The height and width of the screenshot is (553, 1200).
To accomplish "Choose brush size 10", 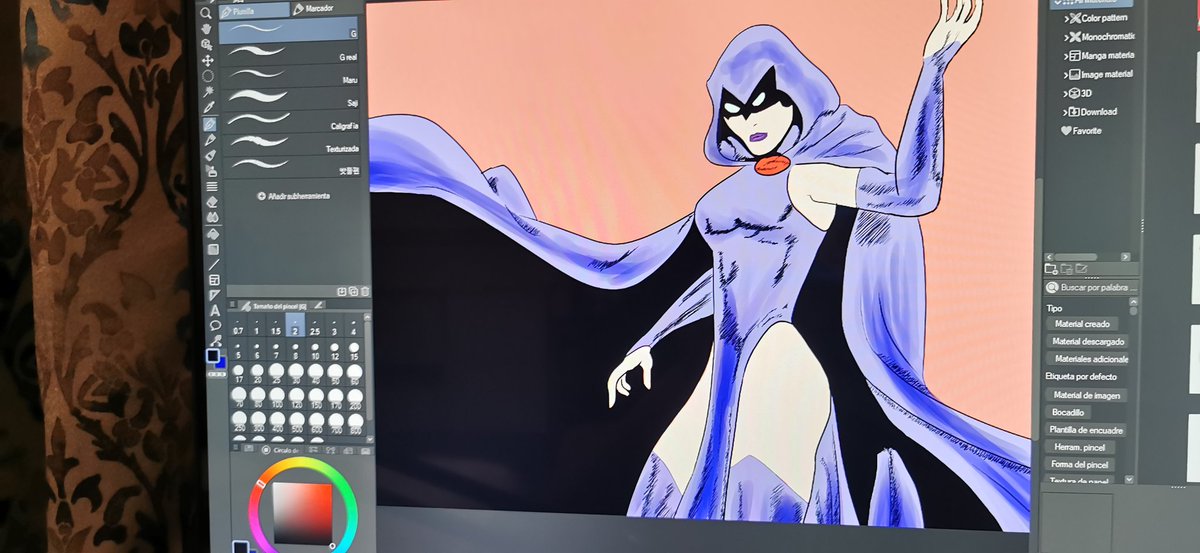I will (x=316, y=350).
